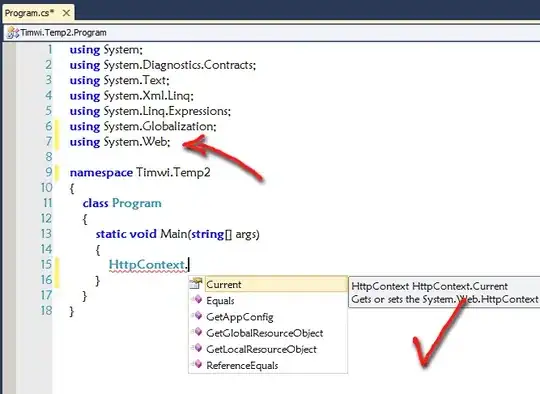Place cursor after HttpContext. on line 15
Viewport: 540px width, 394px height.
point(189,265)
